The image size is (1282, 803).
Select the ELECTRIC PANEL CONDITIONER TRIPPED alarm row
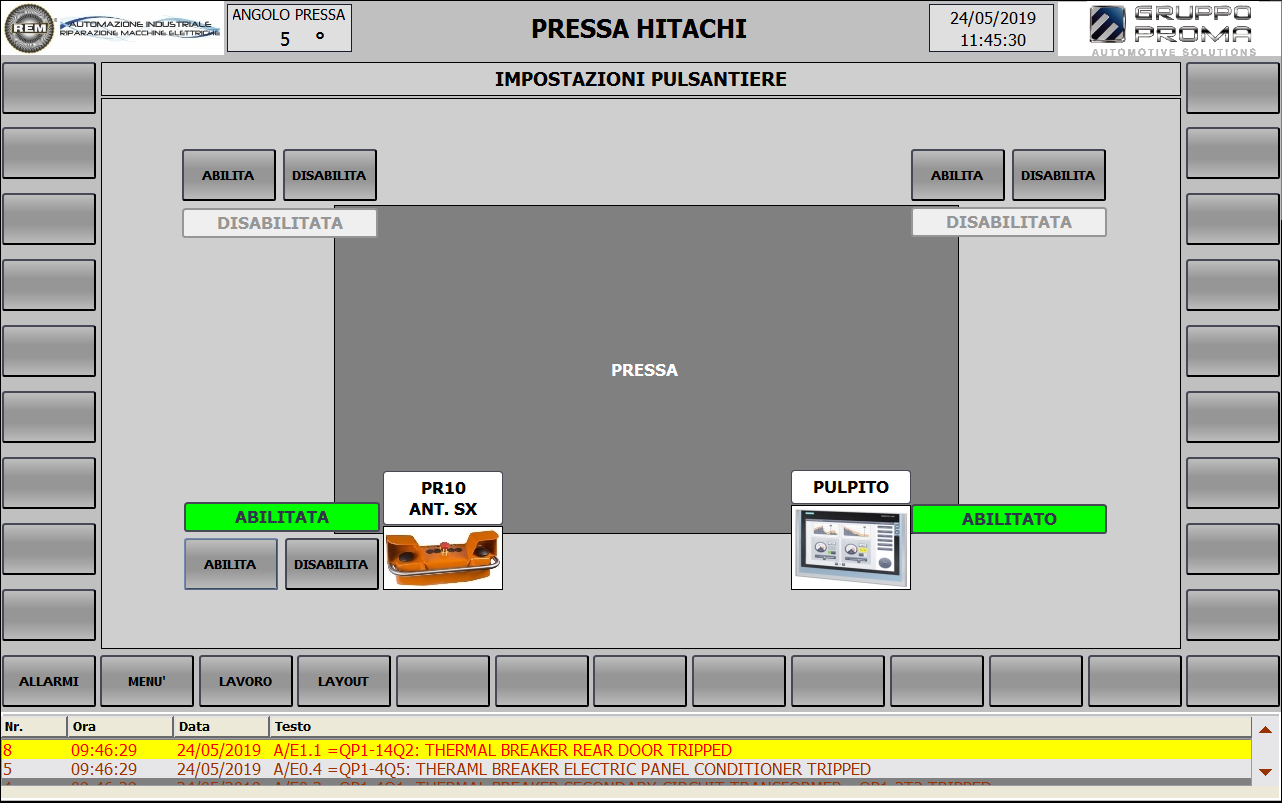[x=627, y=770]
